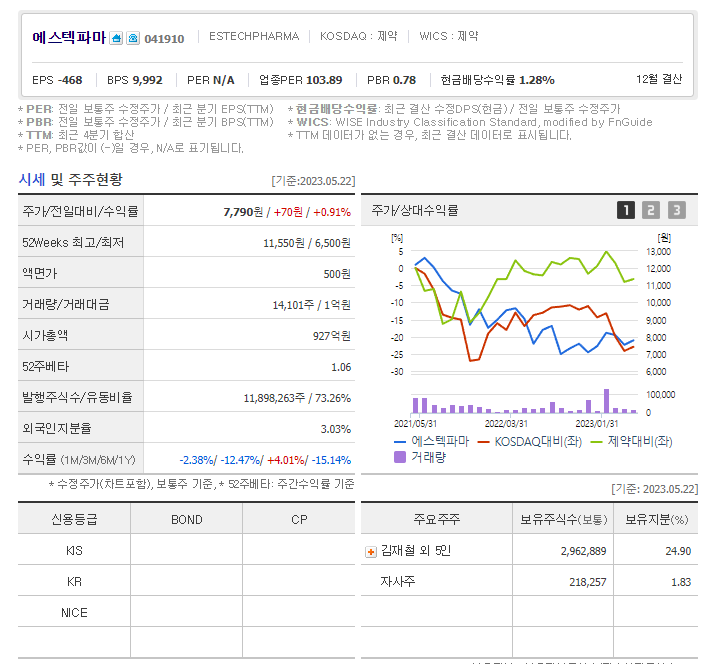Click the 11,550원 / 6,500원 cell
The height and width of the screenshot is (664, 706).
click(249, 243)
